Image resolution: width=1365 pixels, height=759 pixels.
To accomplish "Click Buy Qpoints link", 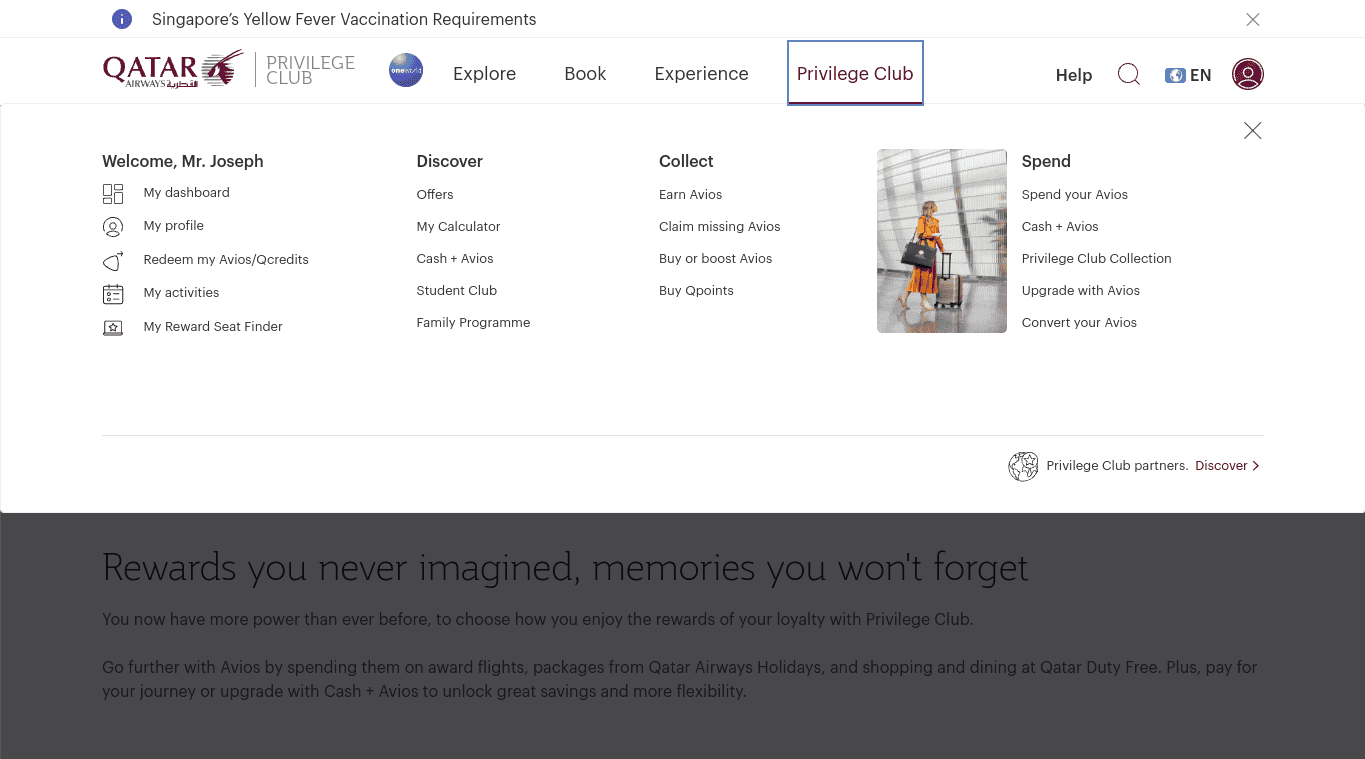I will click(x=696, y=291).
